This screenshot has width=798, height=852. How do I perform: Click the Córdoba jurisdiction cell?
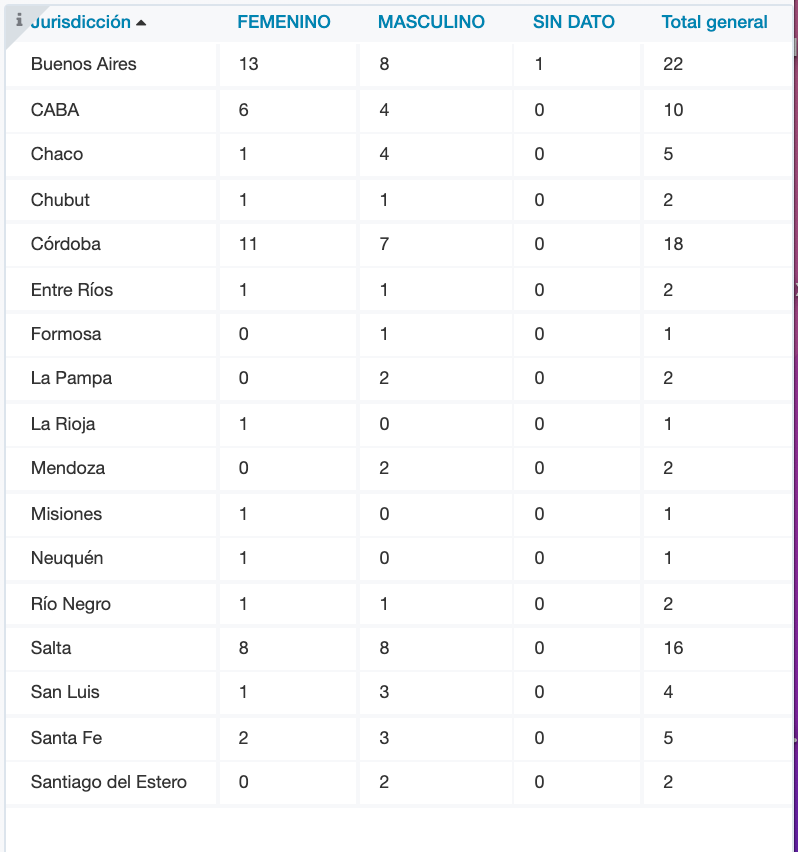tap(66, 244)
